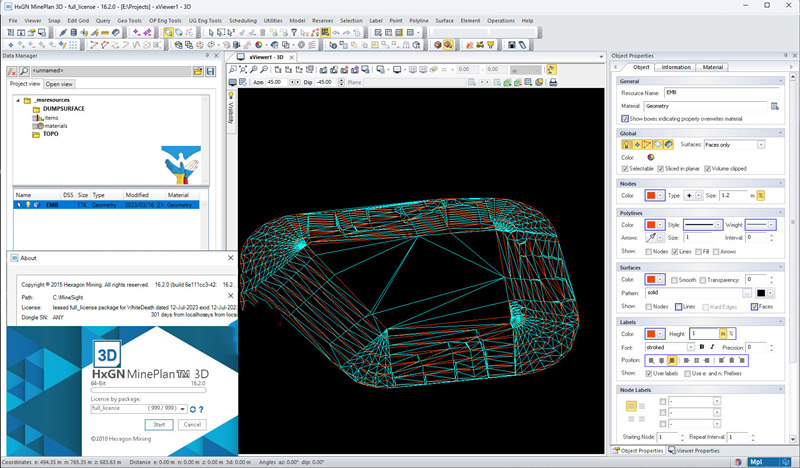800x468 pixels.
Task: Click the percent toggle next to node Size
Action: [x=760, y=195]
